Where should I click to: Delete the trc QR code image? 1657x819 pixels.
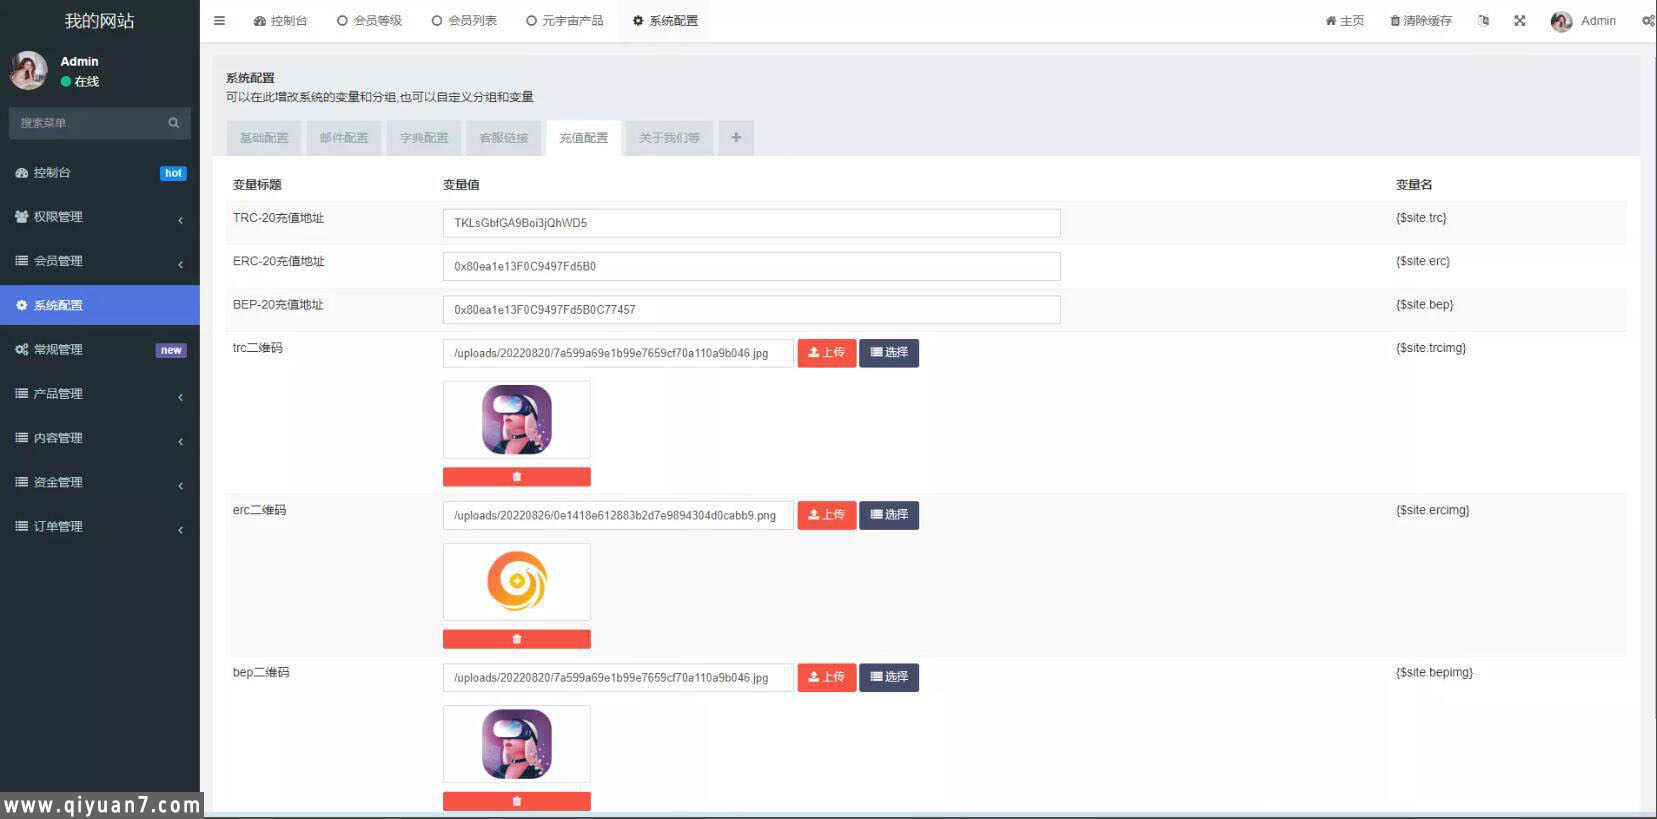click(516, 477)
